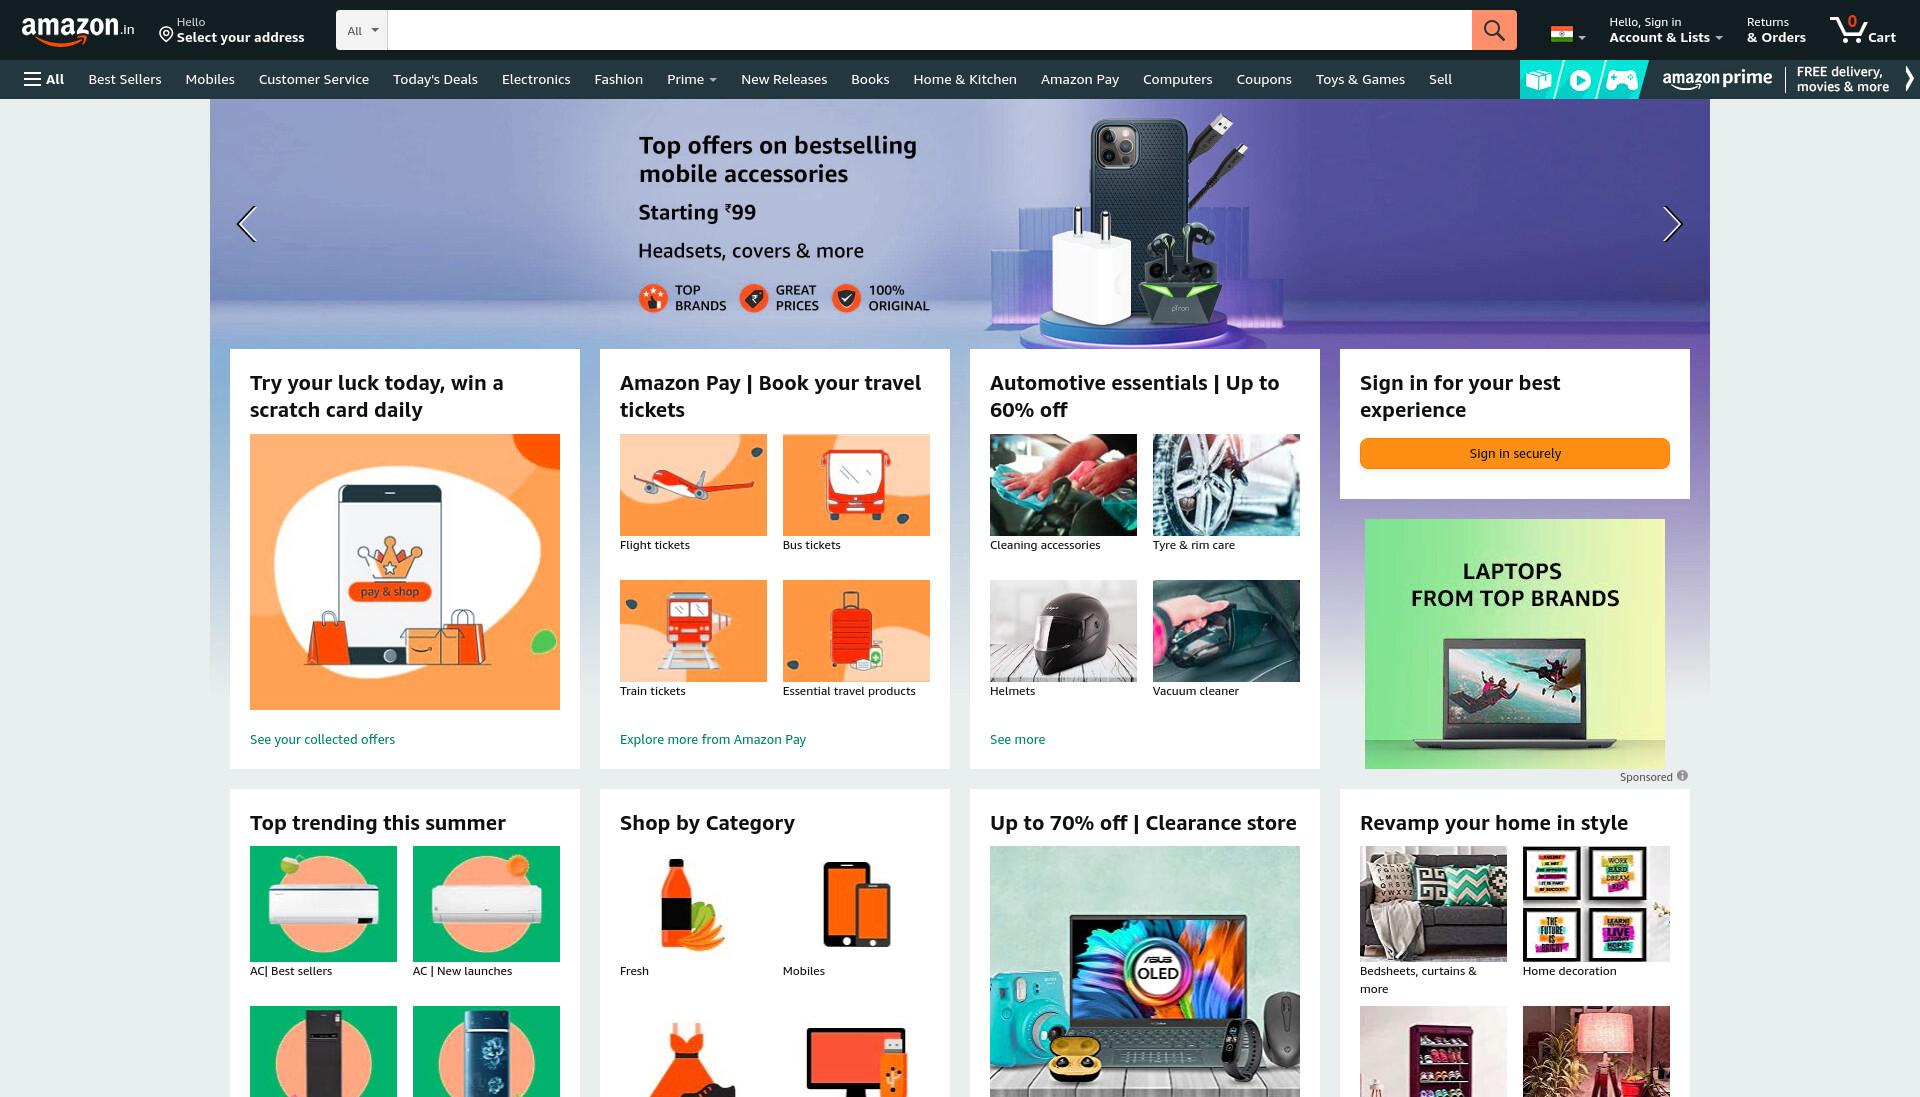This screenshot has width=1920, height=1097.
Task: Click See your collected offers link
Action: [x=322, y=739]
